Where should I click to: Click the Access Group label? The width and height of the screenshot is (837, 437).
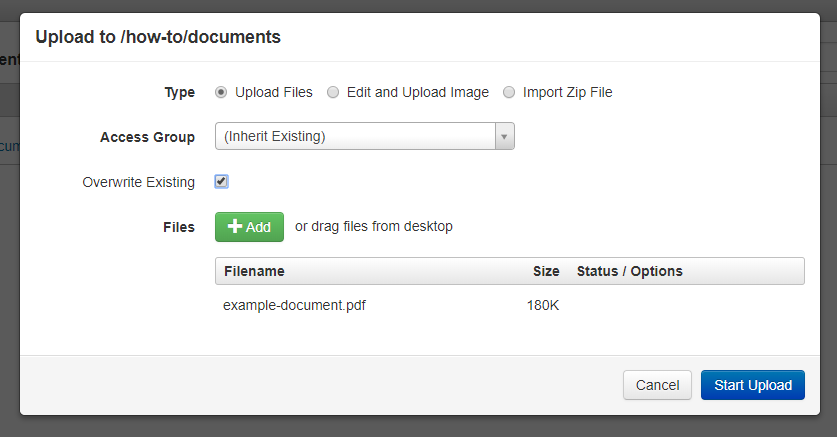(147, 137)
